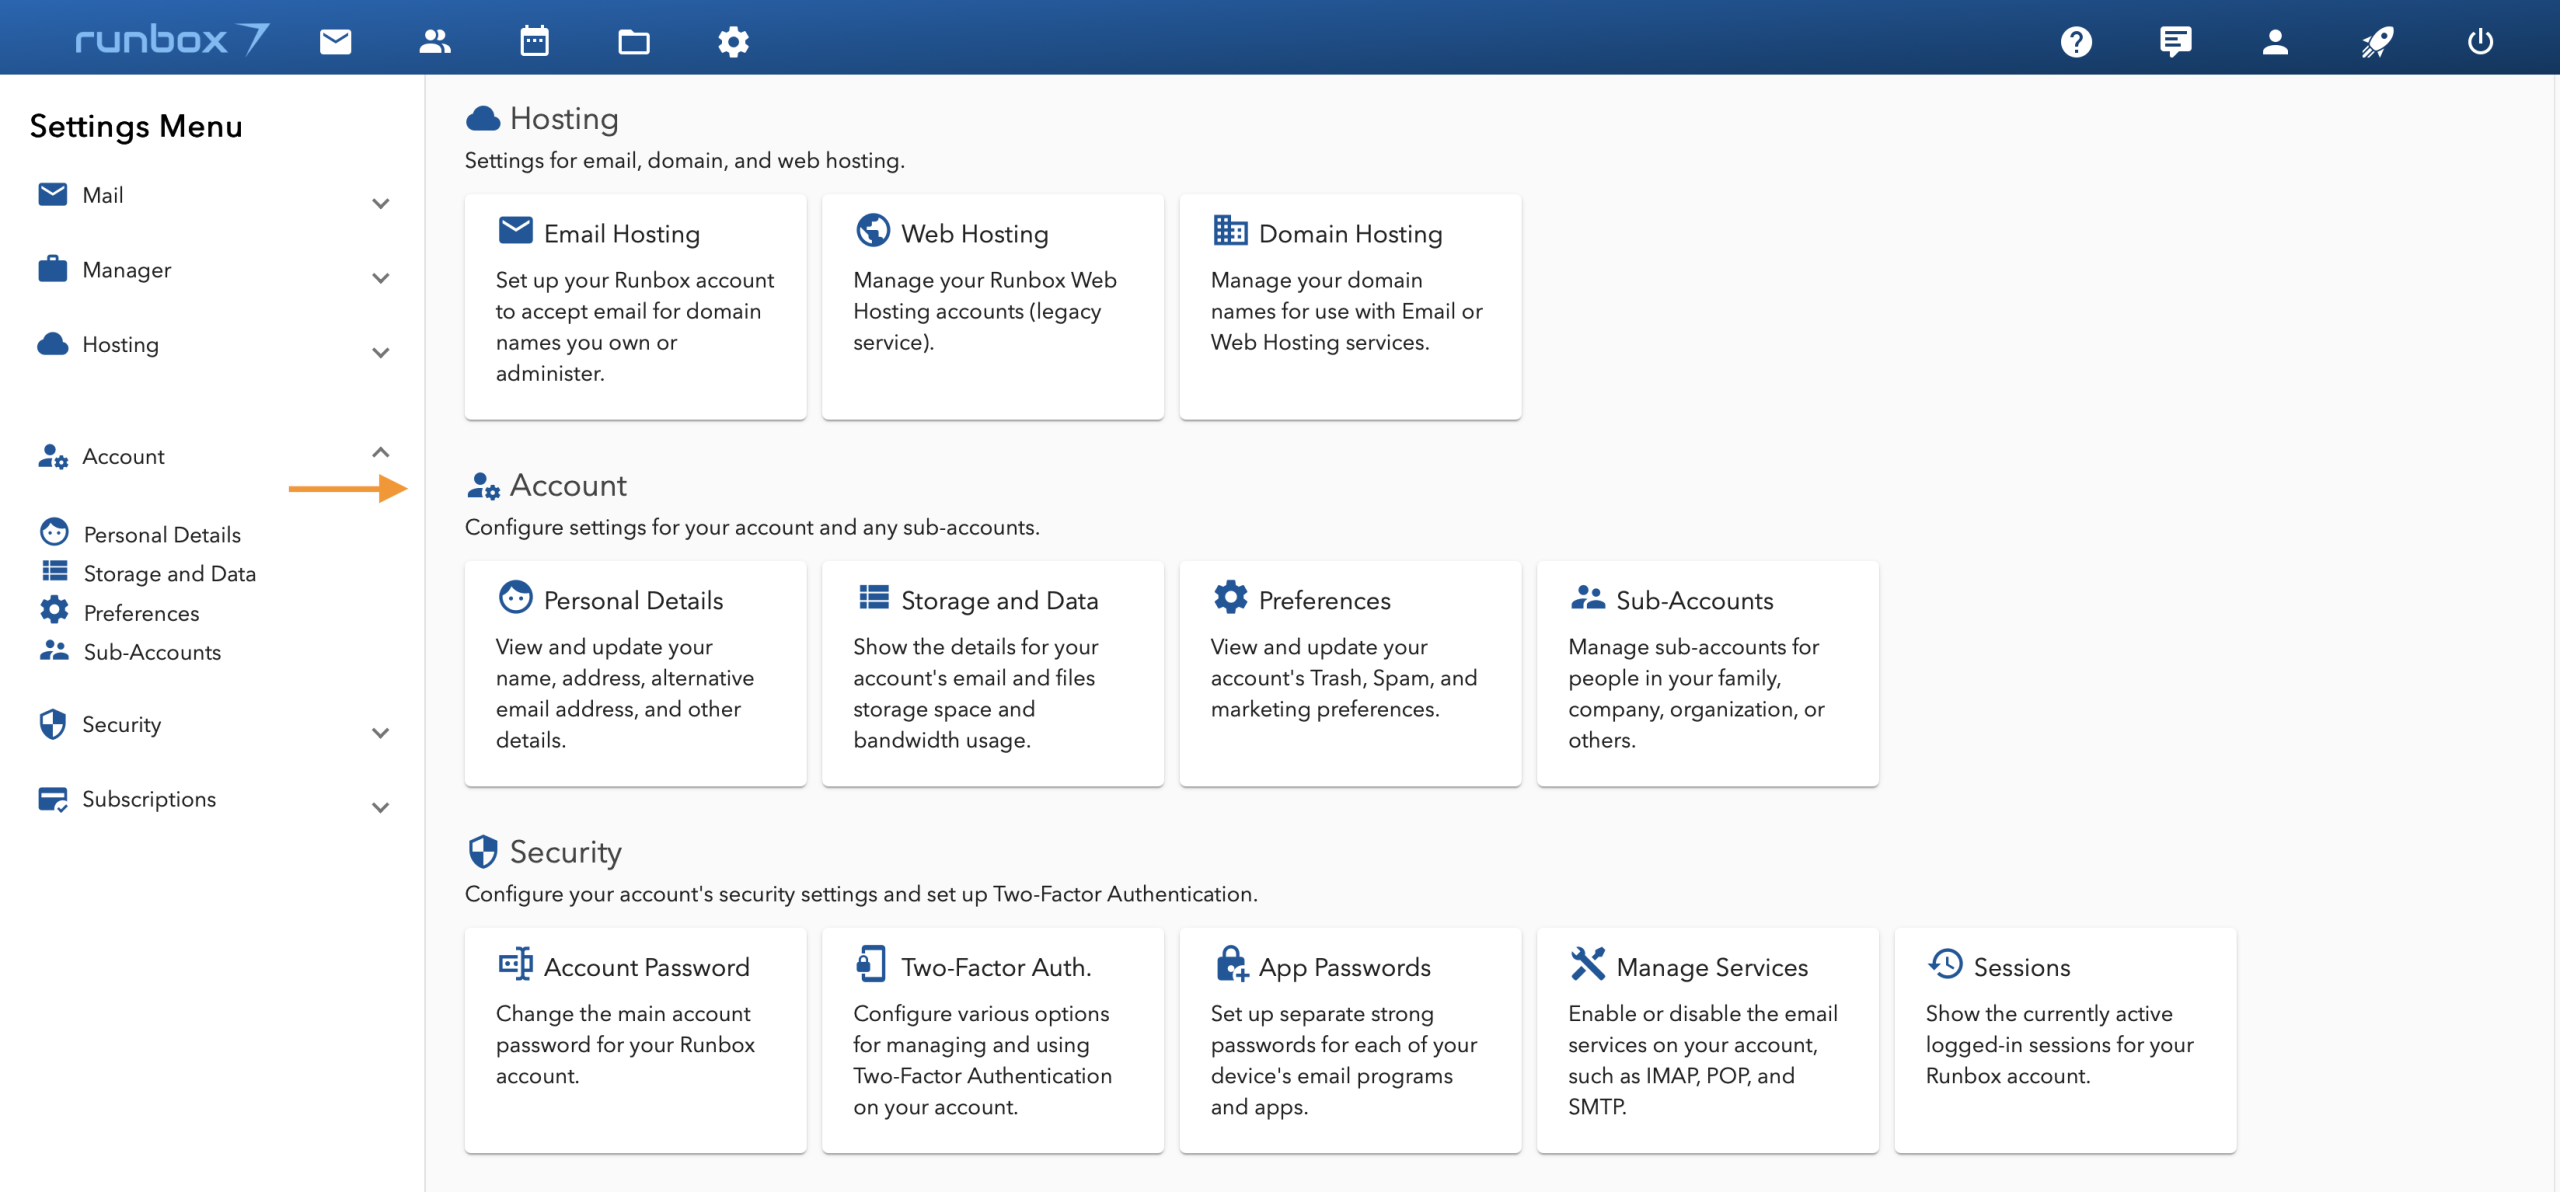Open the Calendar icon in top bar
This screenshot has height=1192, width=2560.
tap(534, 41)
